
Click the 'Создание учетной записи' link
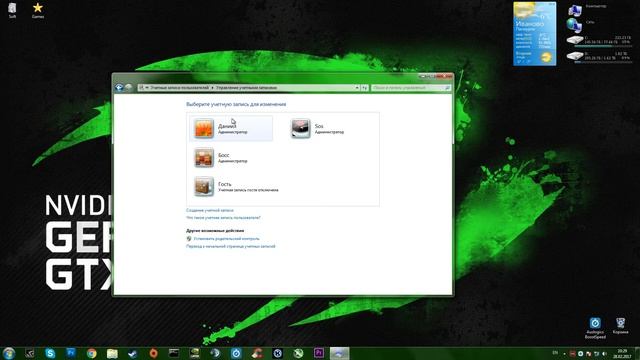(210, 210)
